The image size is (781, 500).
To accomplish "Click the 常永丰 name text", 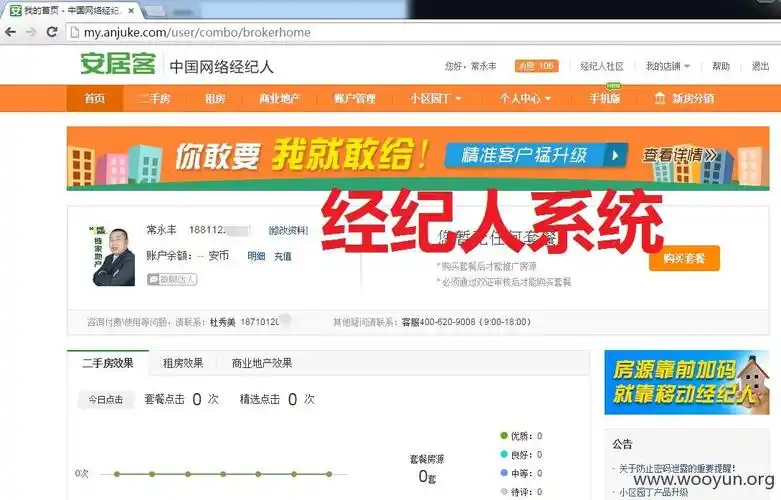I will point(161,230).
